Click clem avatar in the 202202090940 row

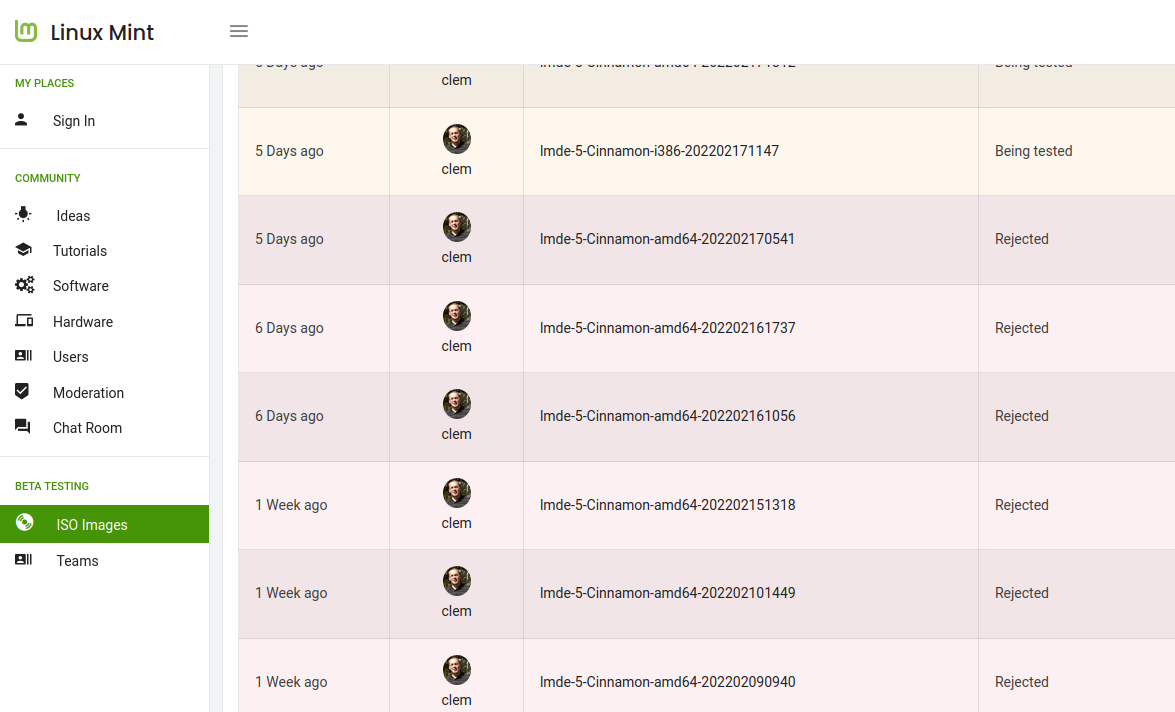click(456, 669)
